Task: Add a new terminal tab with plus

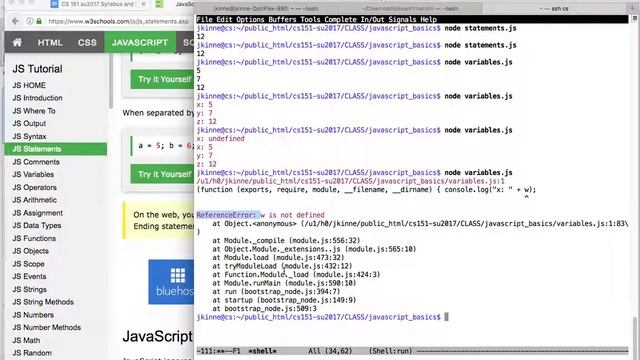Action: (632, 8)
